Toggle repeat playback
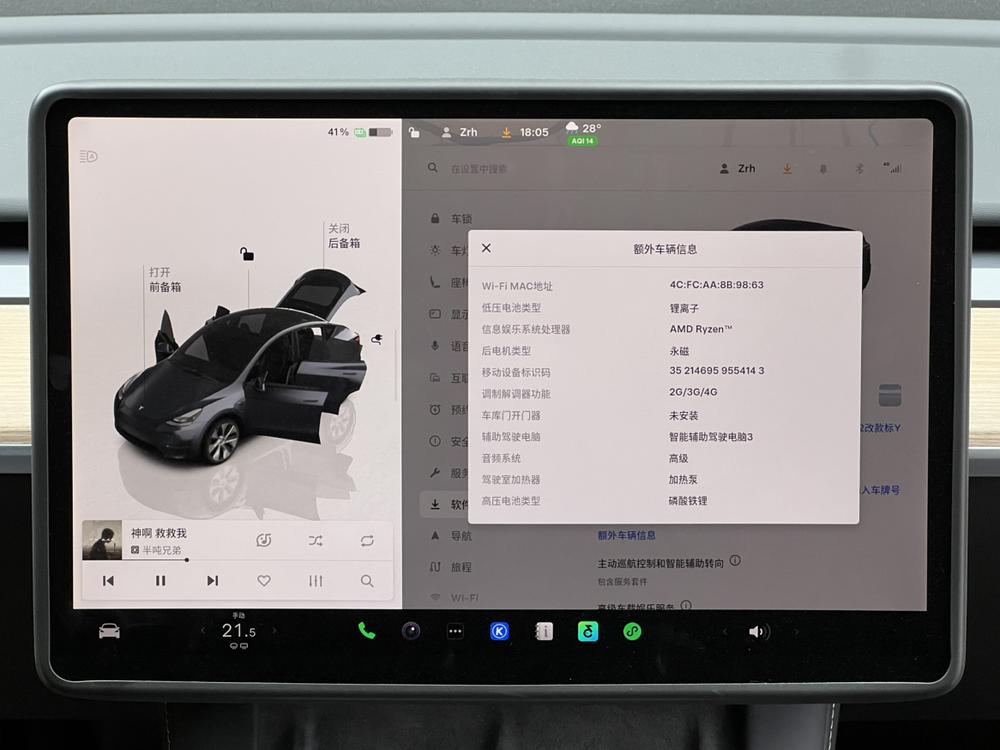The image size is (1000, 750). [x=367, y=541]
